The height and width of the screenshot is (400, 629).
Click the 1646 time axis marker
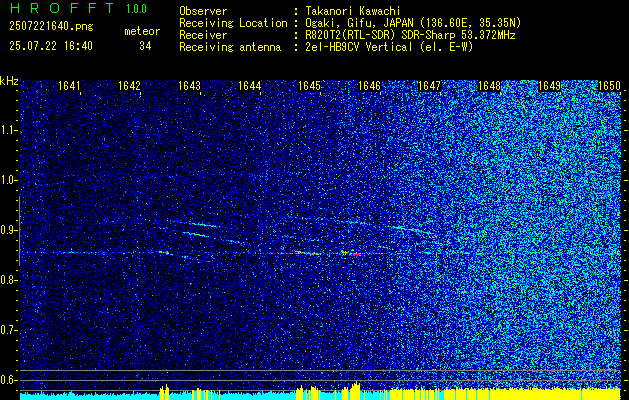coord(369,86)
